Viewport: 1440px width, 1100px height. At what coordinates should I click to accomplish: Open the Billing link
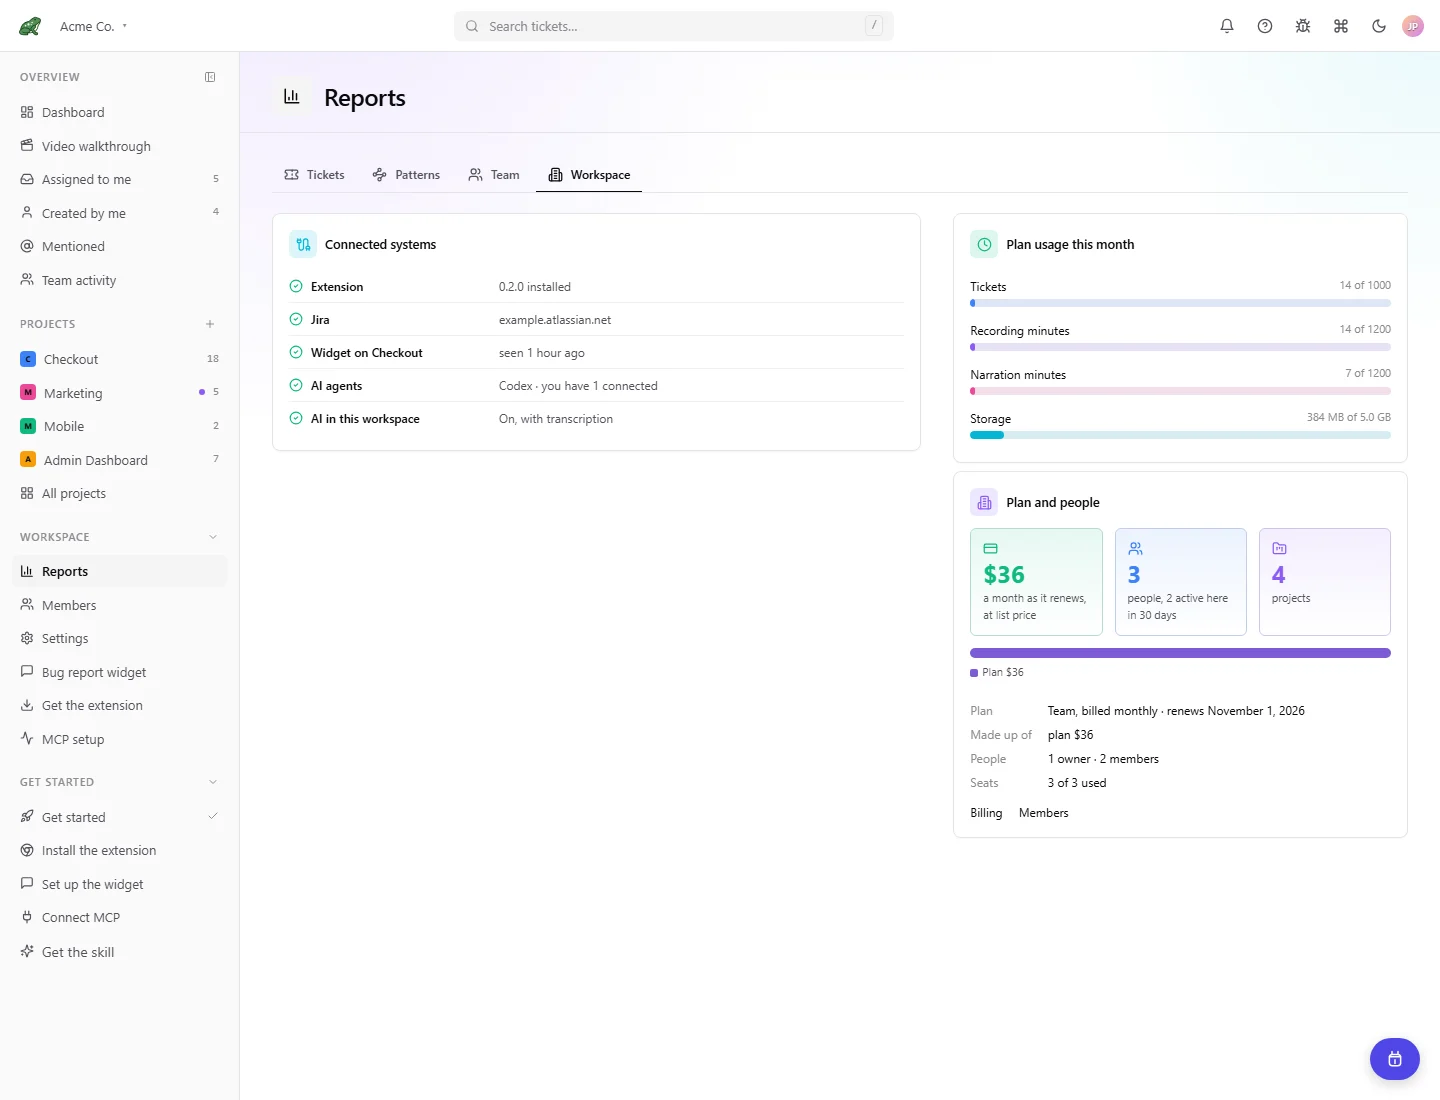click(x=986, y=813)
